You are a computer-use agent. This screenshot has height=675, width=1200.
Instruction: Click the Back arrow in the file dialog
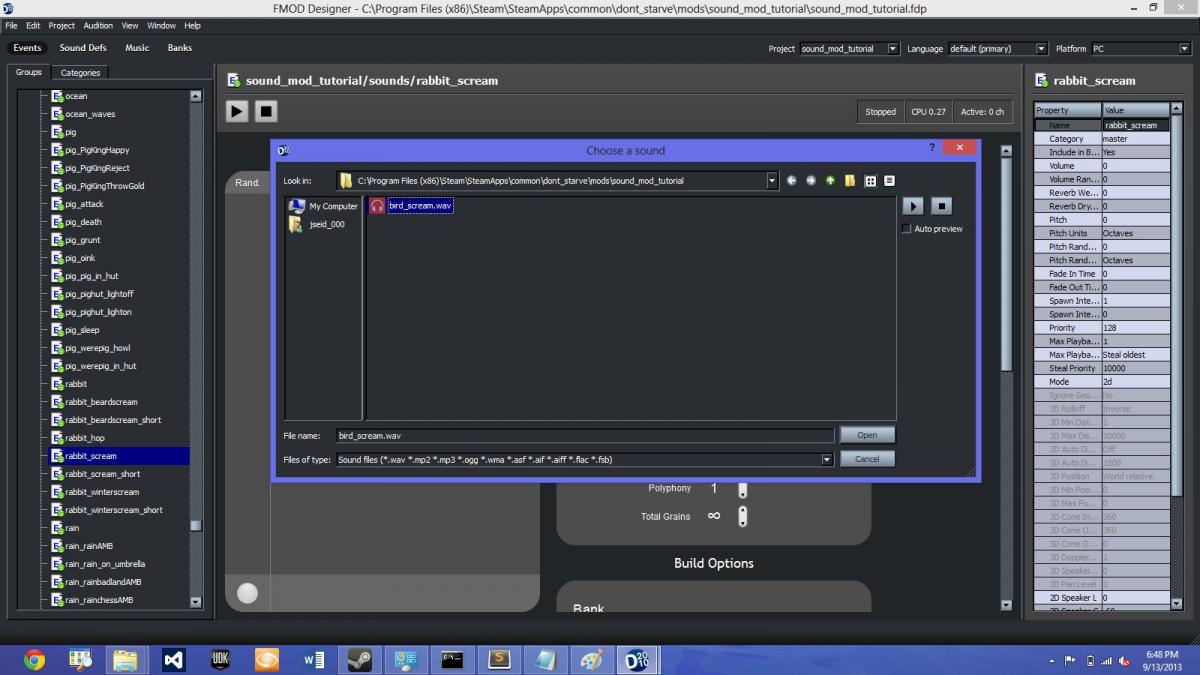[791, 181]
